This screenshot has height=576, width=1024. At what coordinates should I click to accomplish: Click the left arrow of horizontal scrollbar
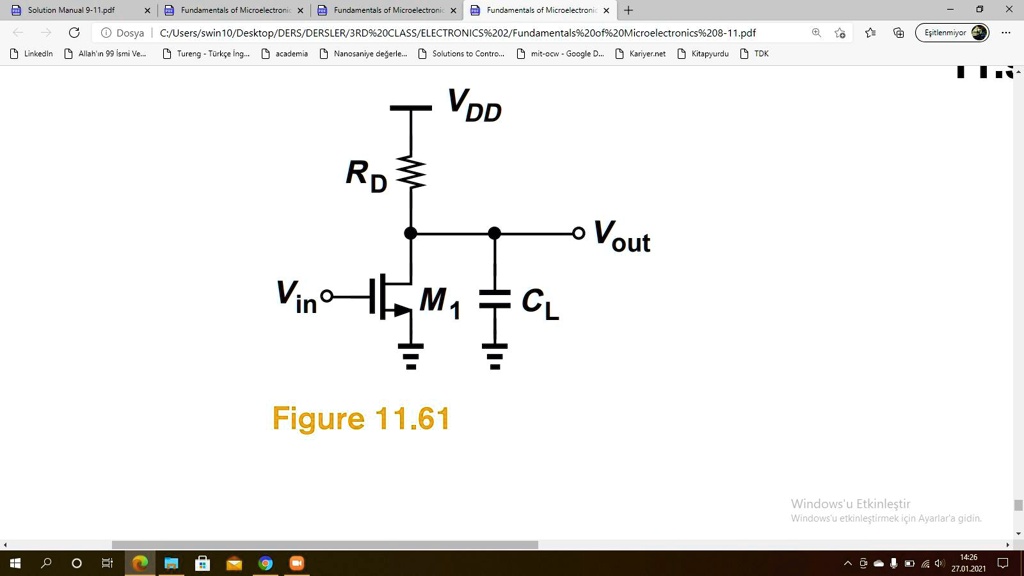click(x=5, y=545)
